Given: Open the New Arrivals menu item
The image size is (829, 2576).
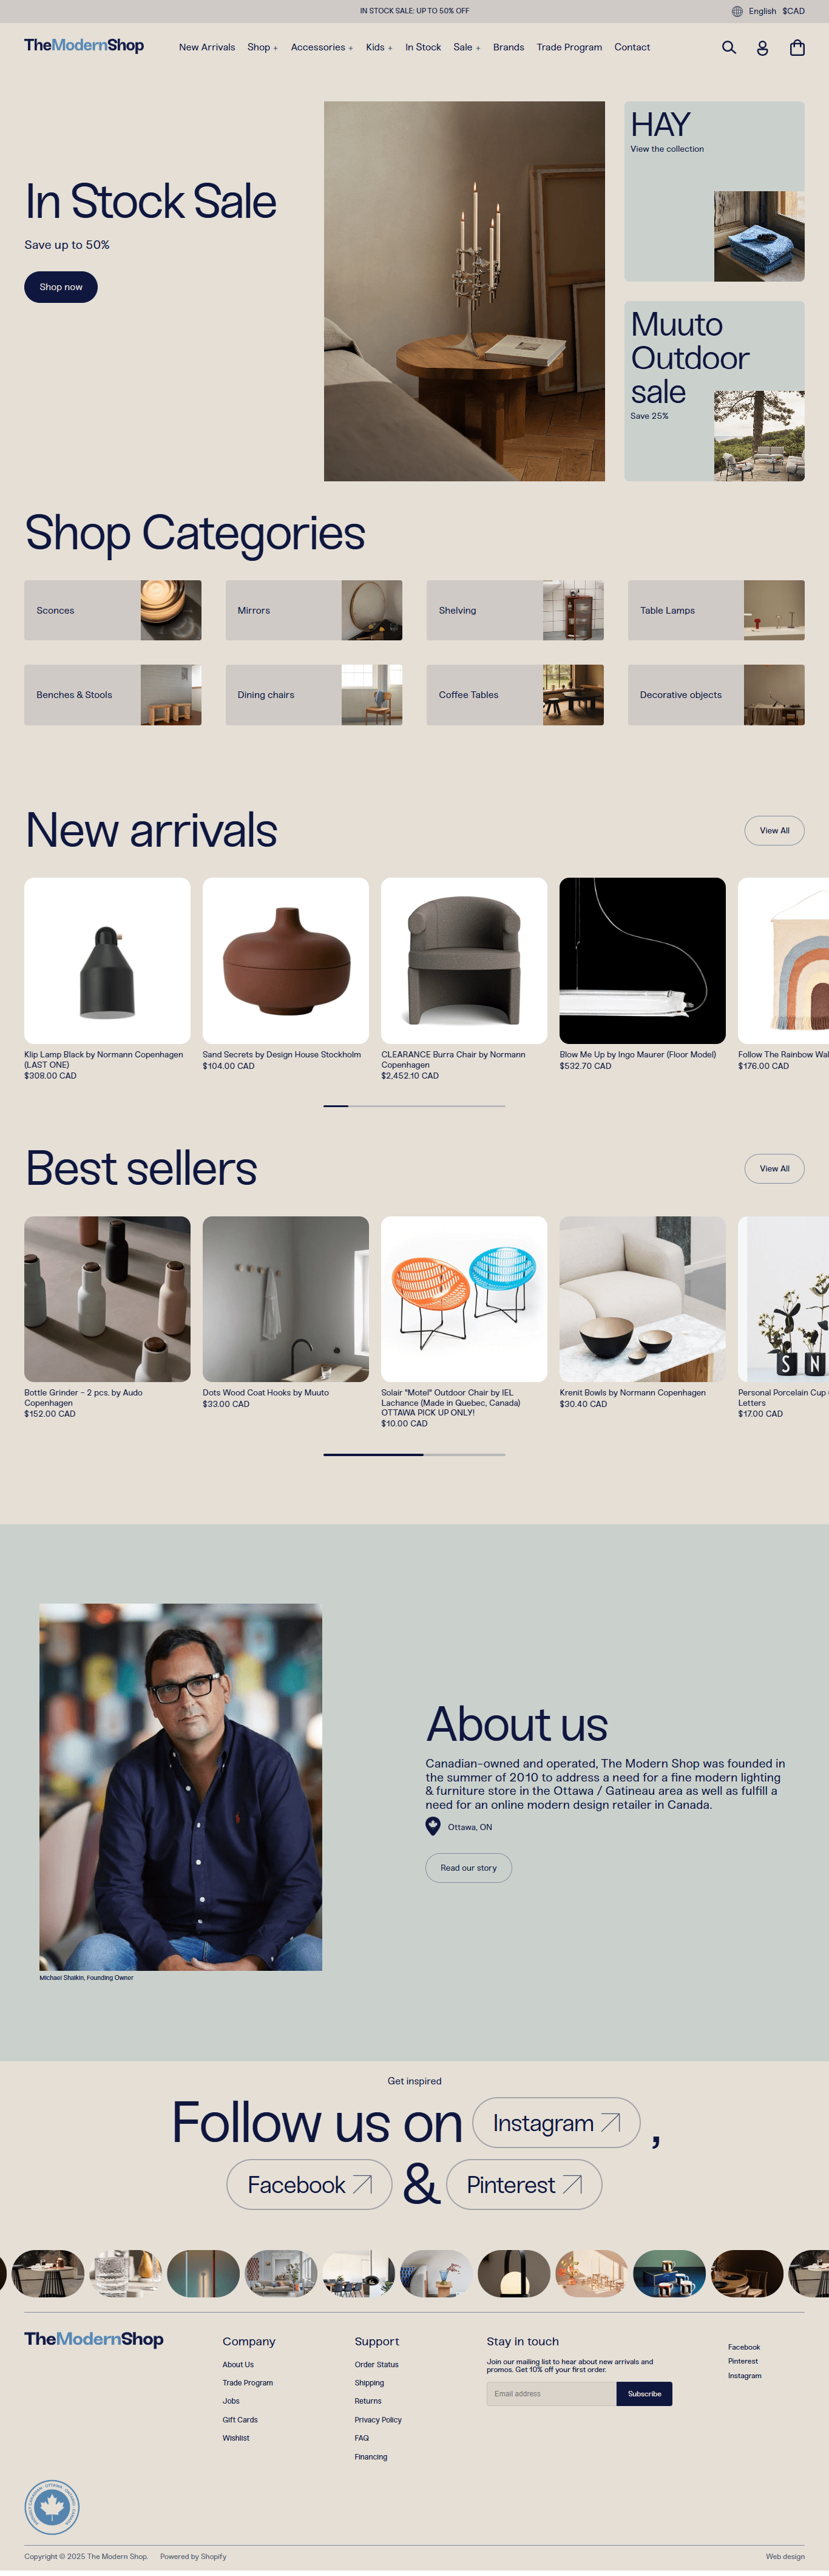Looking at the screenshot, I should [207, 47].
